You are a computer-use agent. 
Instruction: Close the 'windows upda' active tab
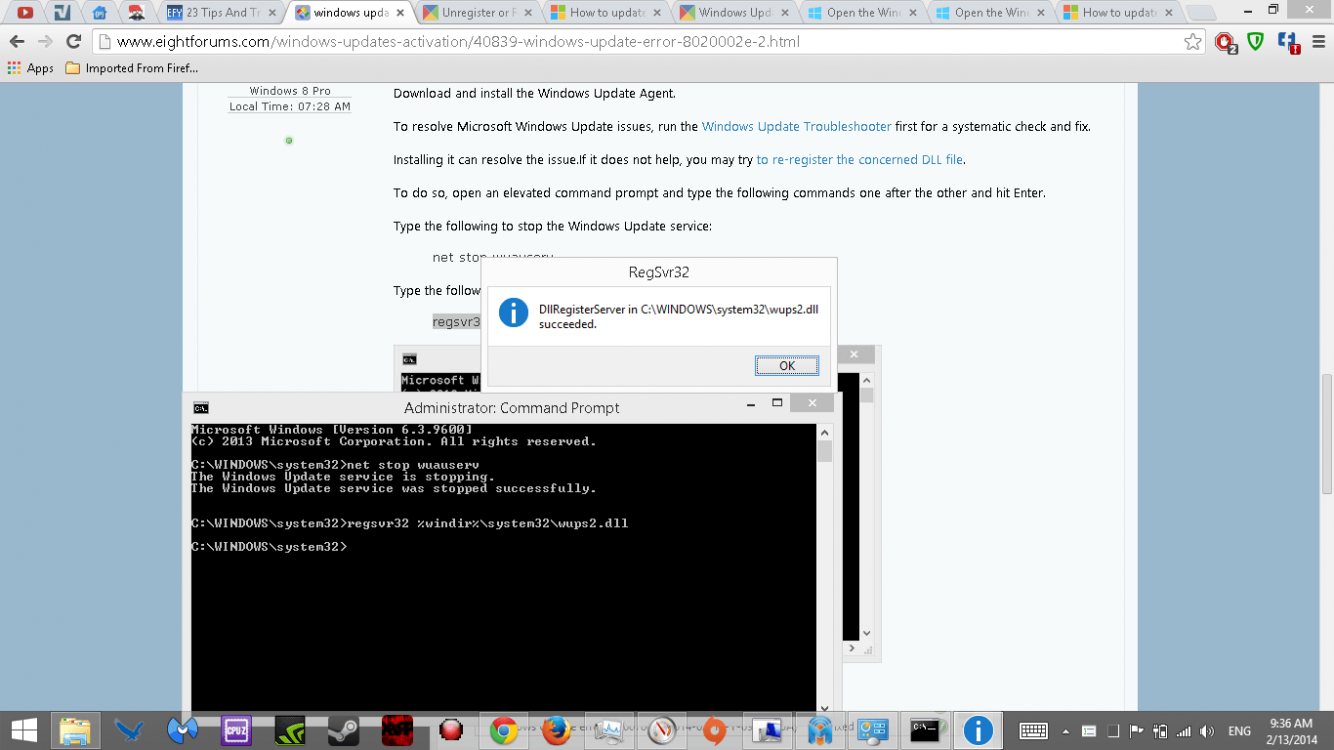pos(399,13)
